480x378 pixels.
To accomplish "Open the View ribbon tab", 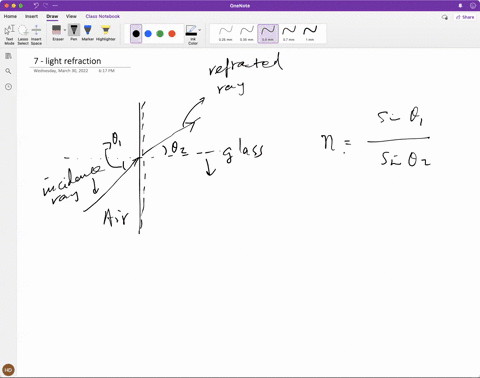I will 71,16.
